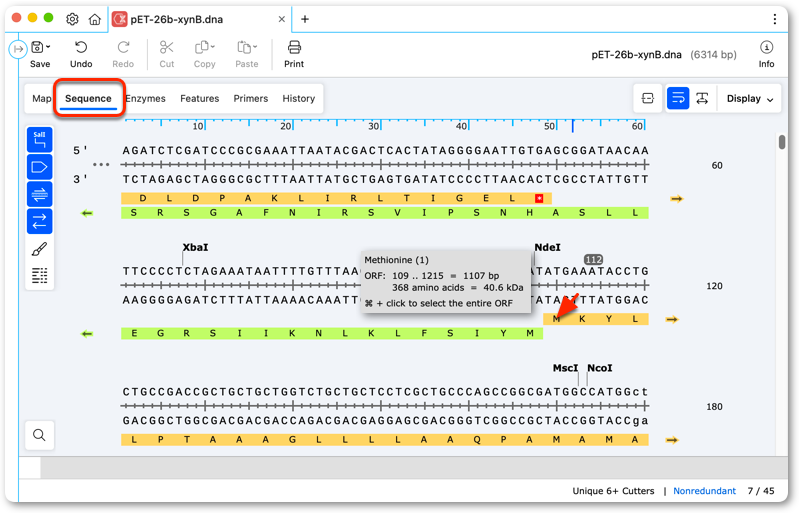The image size is (799, 513).
Task: Select the color brush tool icon
Action: (40, 249)
